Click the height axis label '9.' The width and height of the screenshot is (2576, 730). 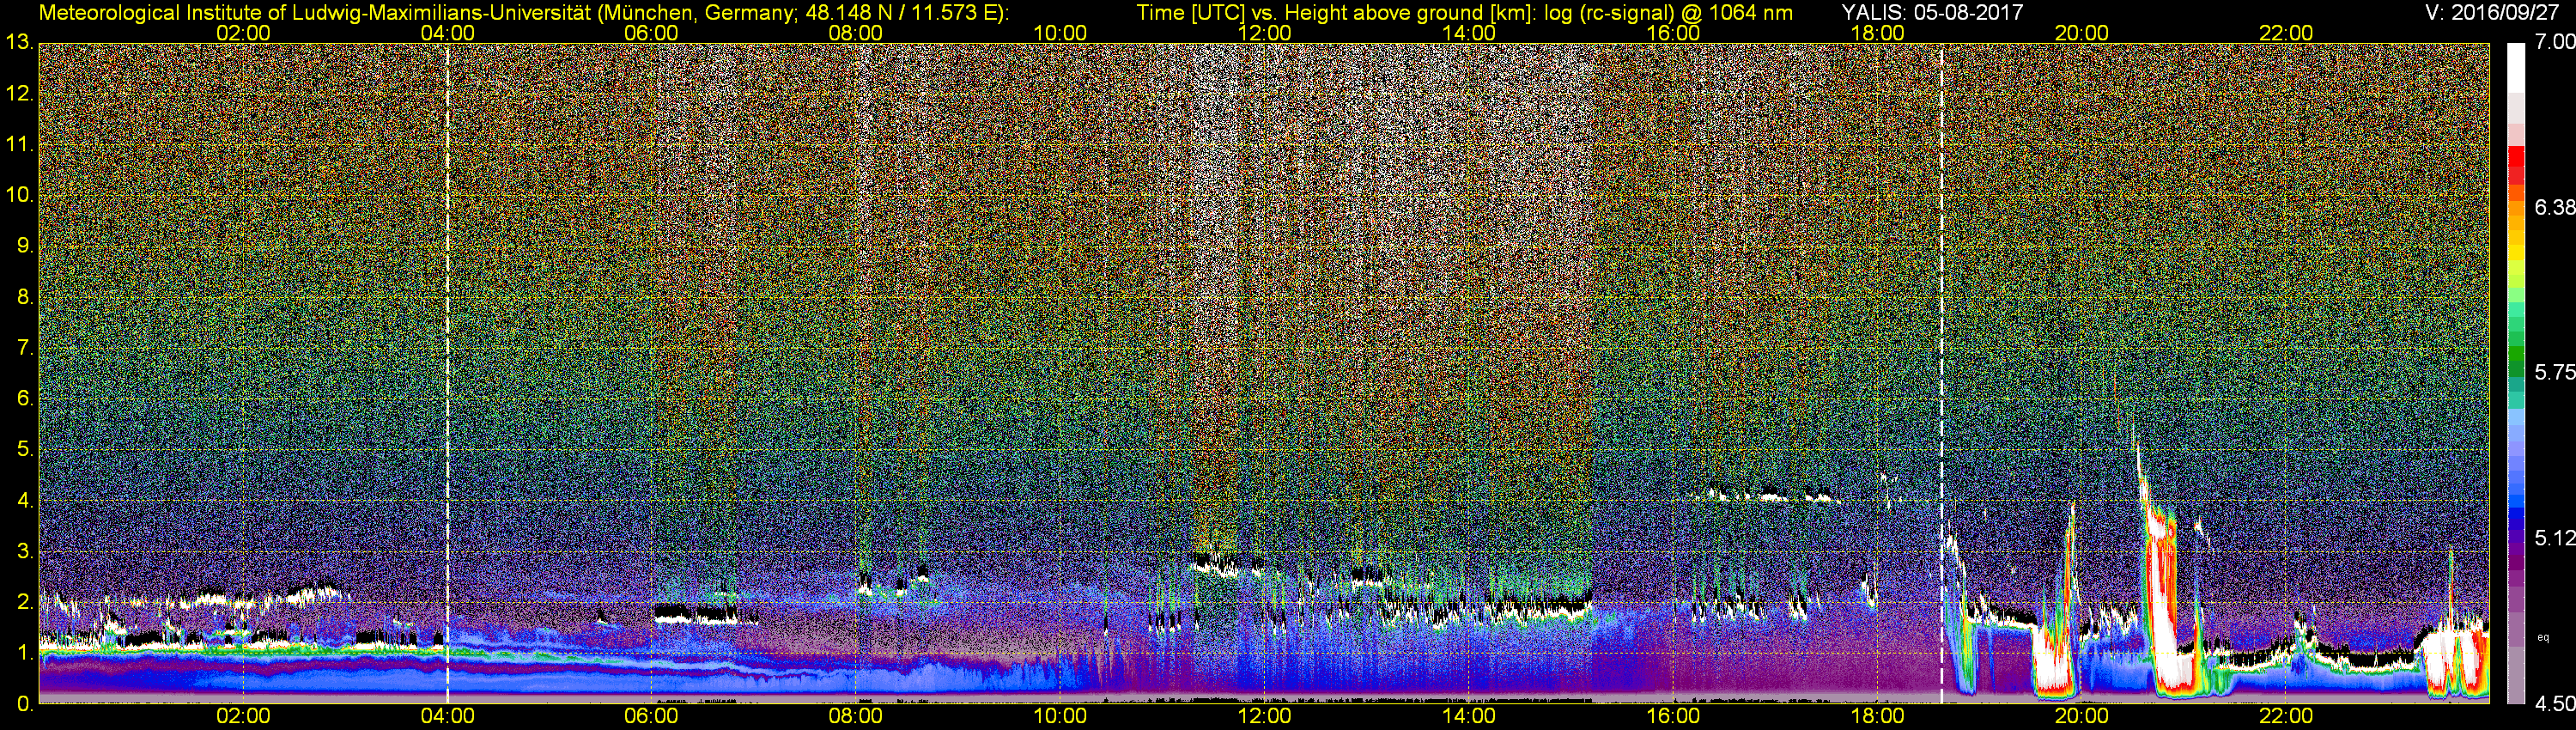(x=25, y=246)
